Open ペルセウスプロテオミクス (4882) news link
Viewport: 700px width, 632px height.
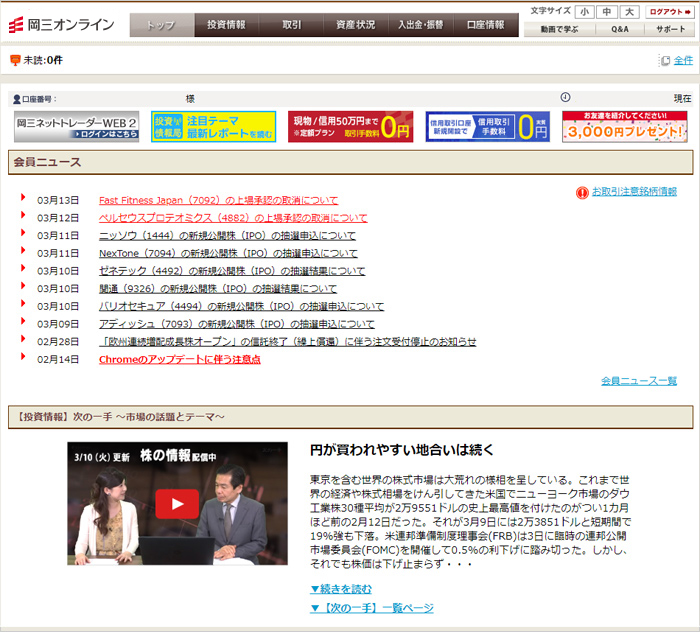click(233, 218)
